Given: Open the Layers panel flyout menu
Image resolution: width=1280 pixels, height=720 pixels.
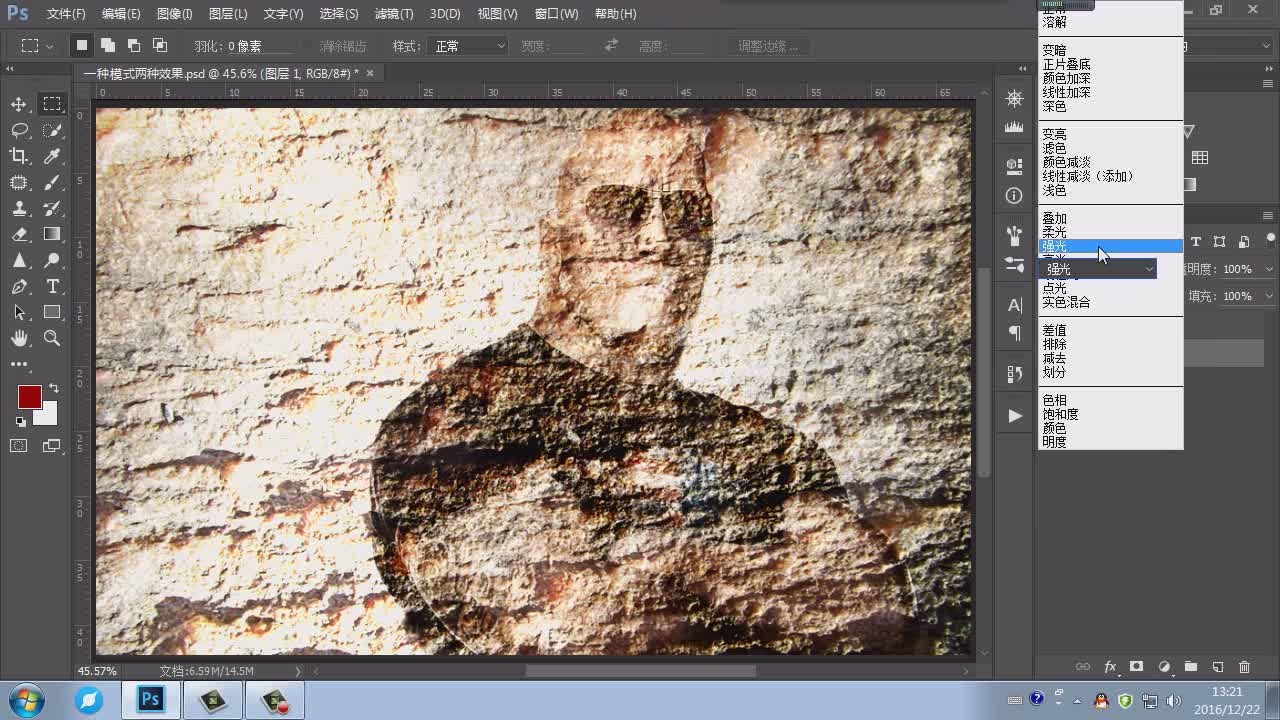Looking at the screenshot, I should point(1268,216).
